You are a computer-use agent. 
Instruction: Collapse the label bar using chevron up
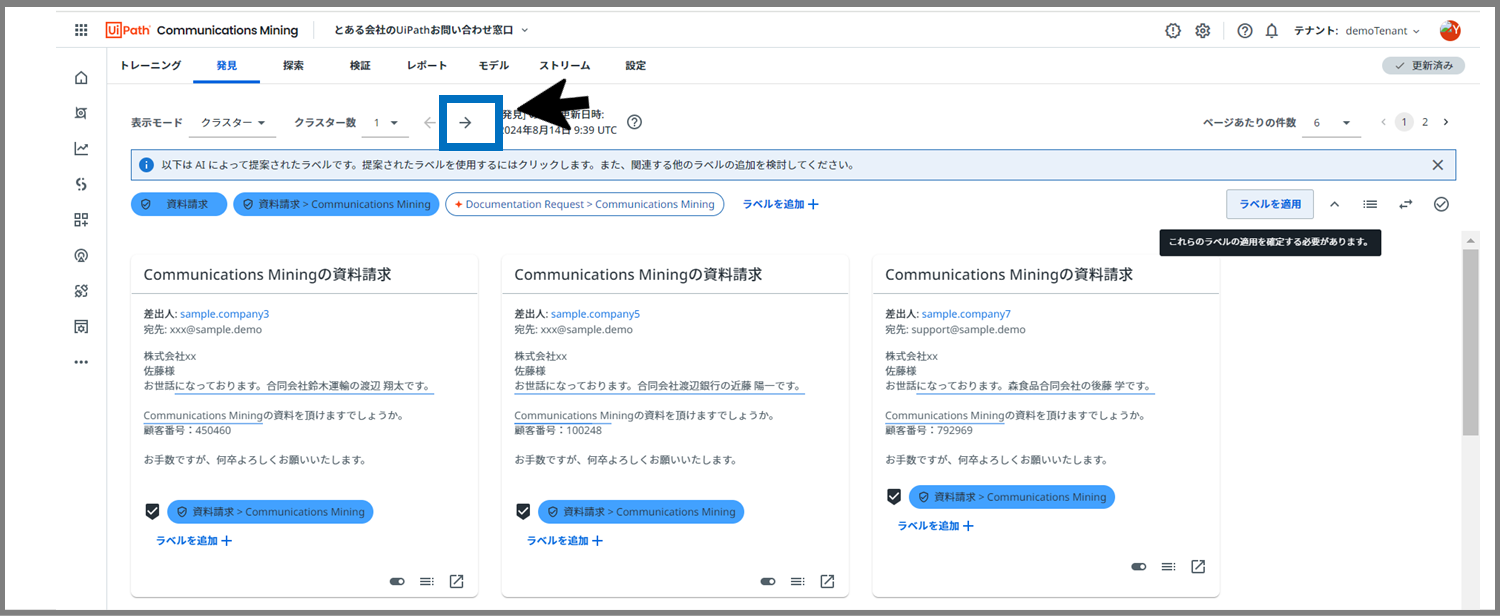[x=1334, y=204]
